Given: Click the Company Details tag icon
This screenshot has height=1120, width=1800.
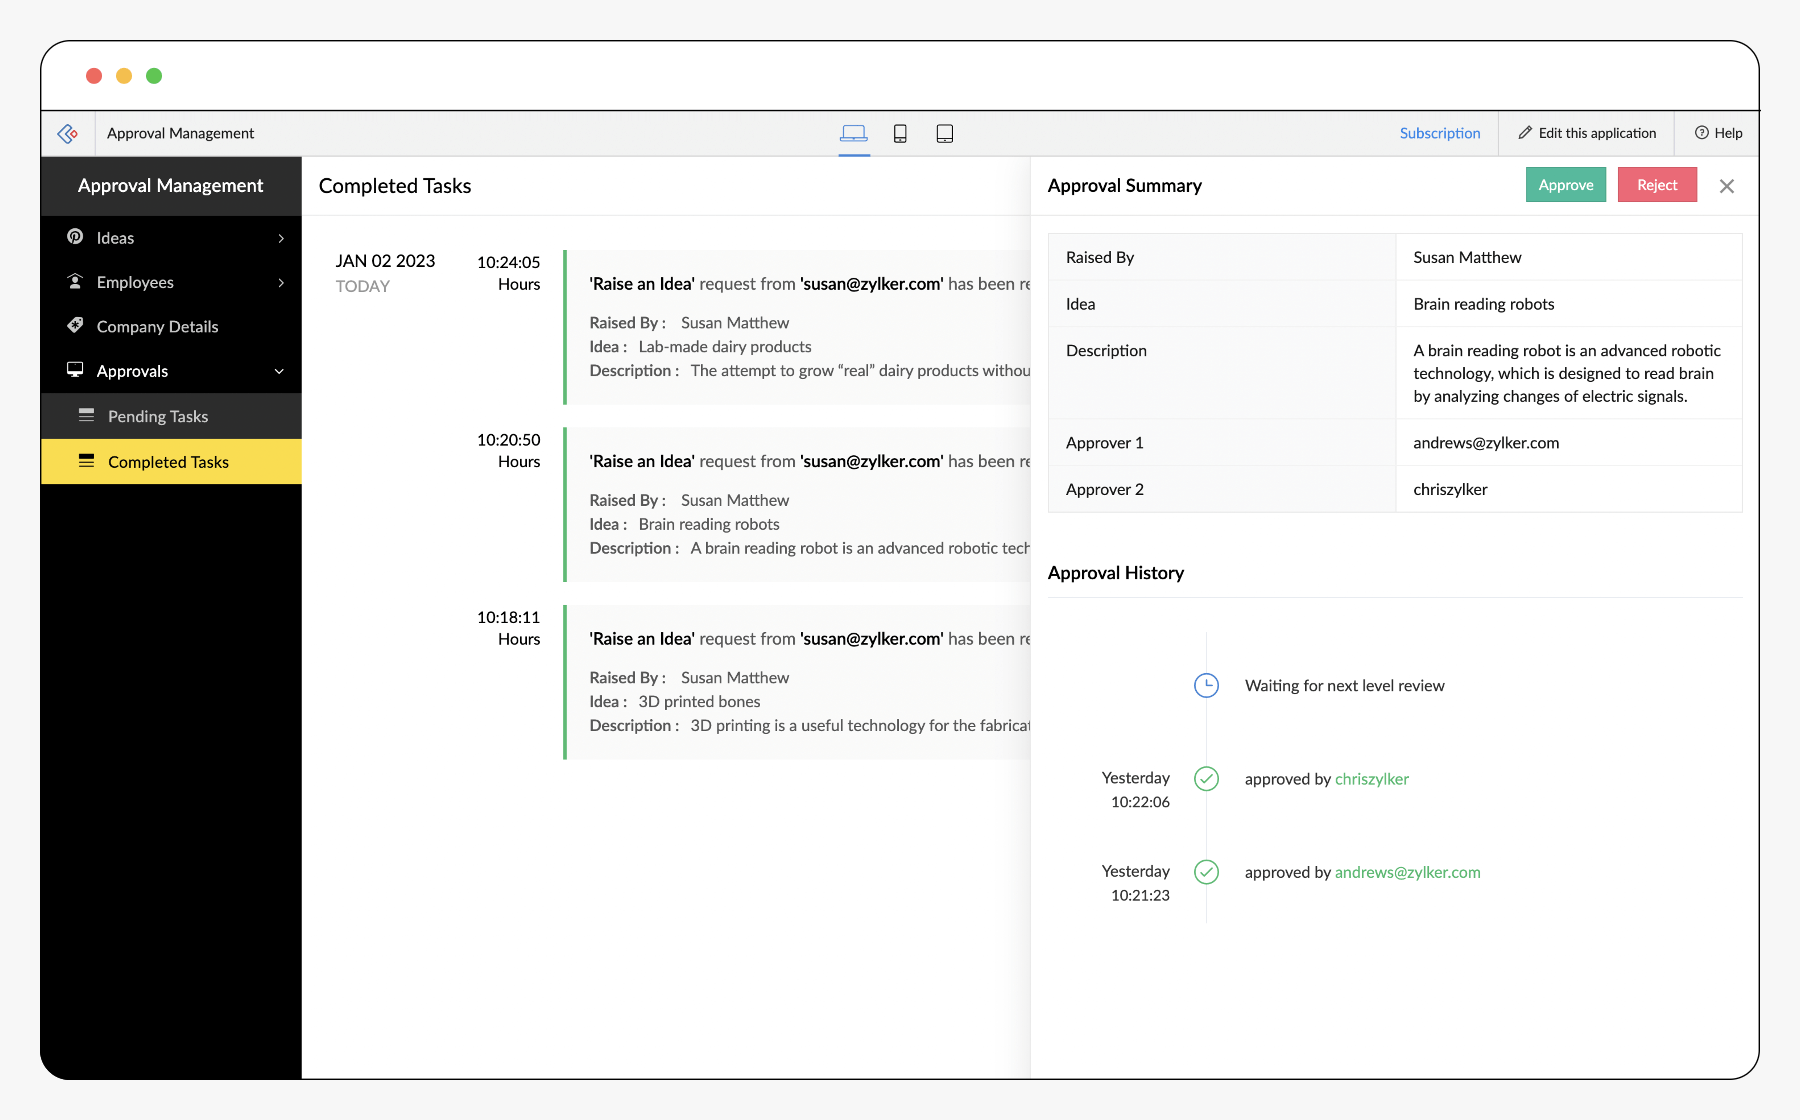Looking at the screenshot, I should [75, 325].
